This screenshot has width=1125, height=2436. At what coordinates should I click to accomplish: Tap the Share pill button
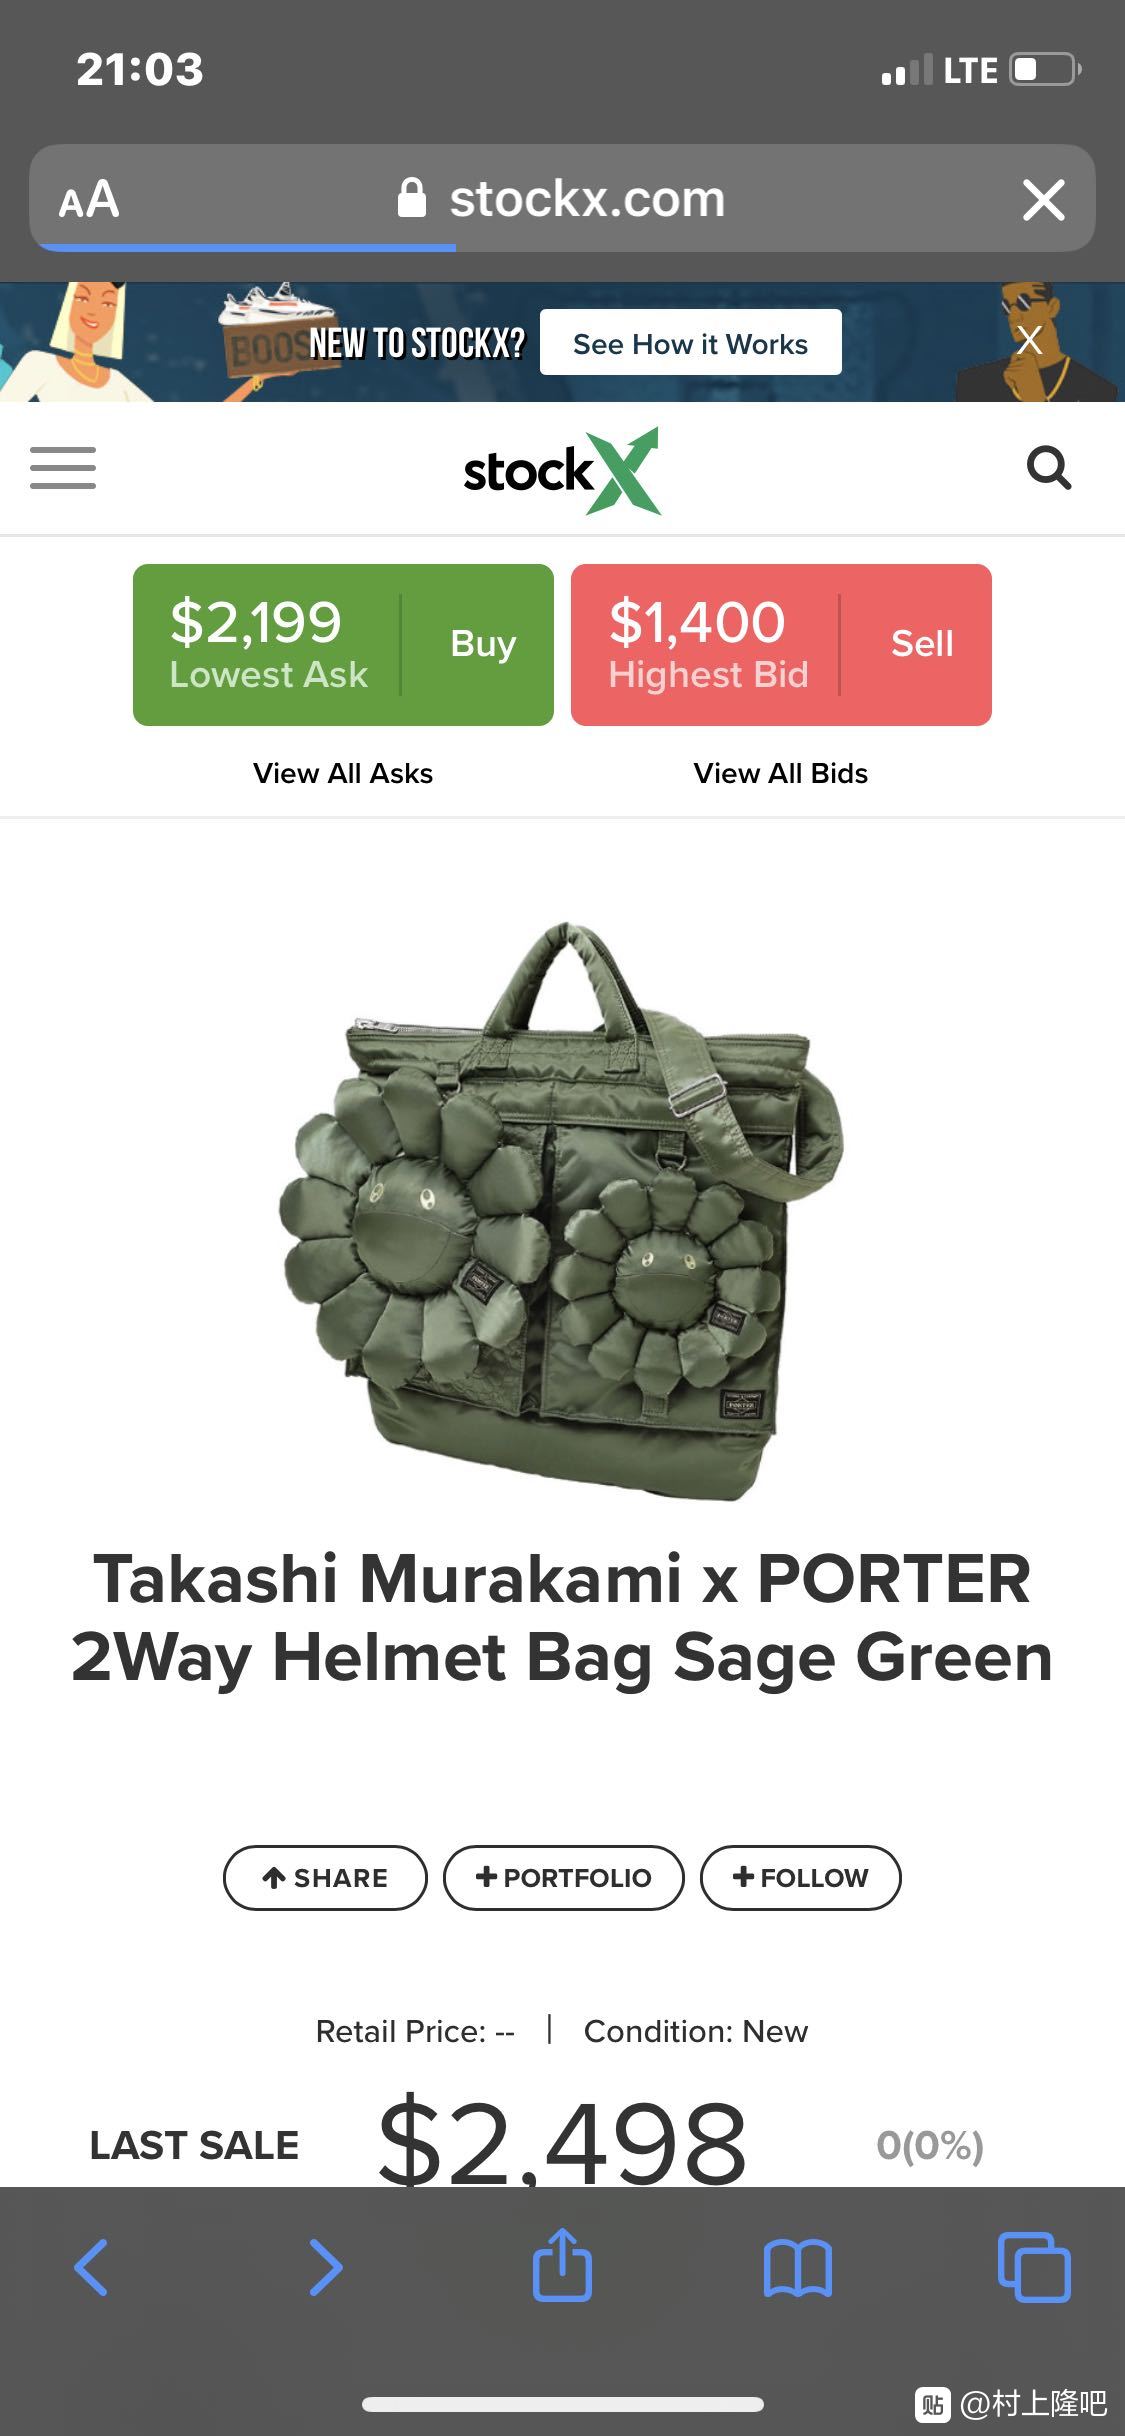pyautogui.click(x=325, y=1878)
